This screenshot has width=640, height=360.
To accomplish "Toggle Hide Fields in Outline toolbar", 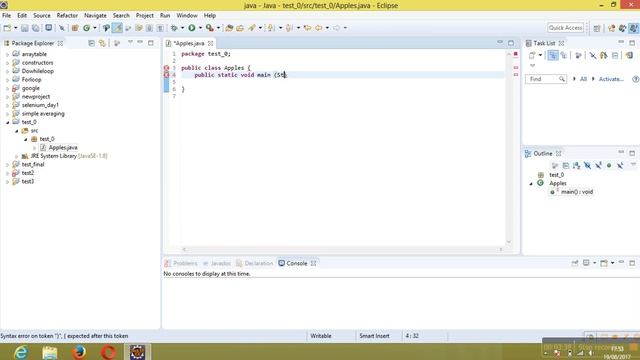I will (x=587, y=165).
